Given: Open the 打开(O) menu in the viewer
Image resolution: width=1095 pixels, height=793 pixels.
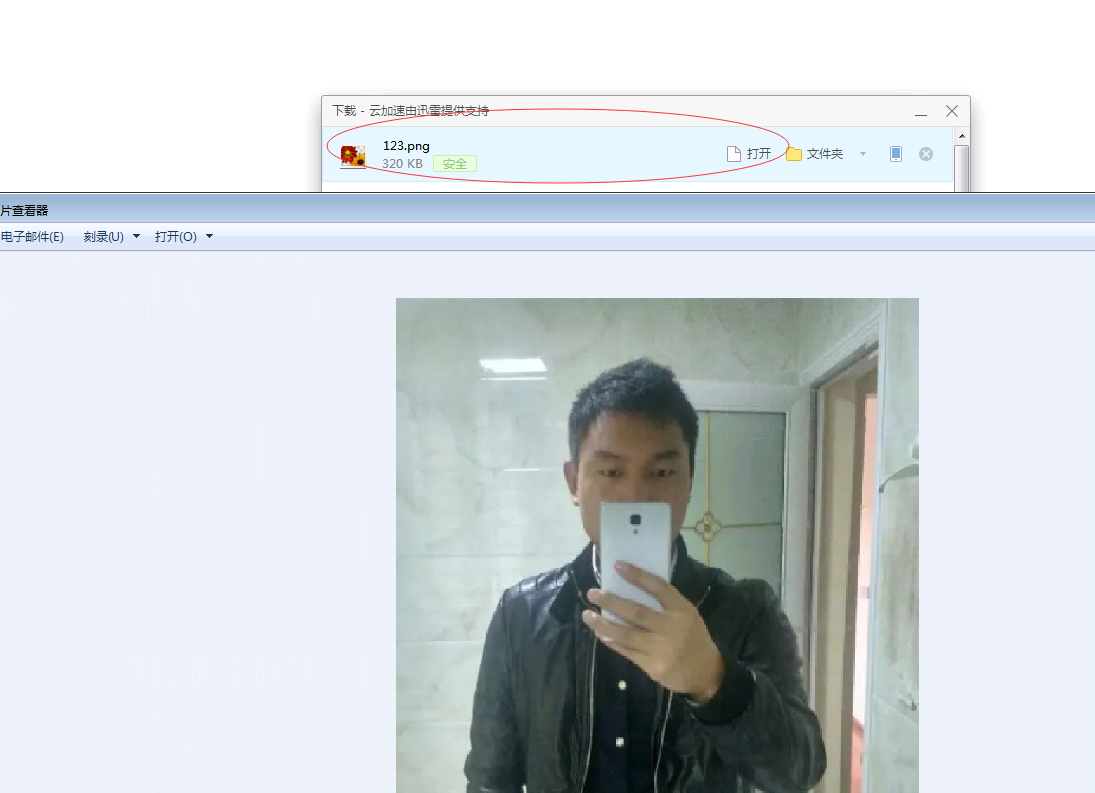Looking at the screenshot, I should pos(175,237).
